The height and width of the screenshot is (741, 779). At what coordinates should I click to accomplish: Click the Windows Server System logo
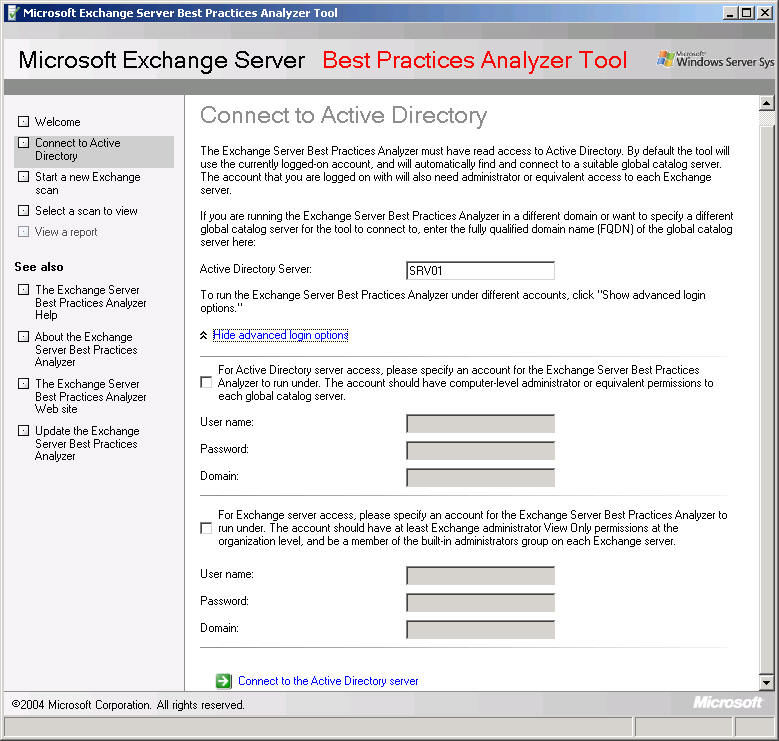click(x=715, y=60)
